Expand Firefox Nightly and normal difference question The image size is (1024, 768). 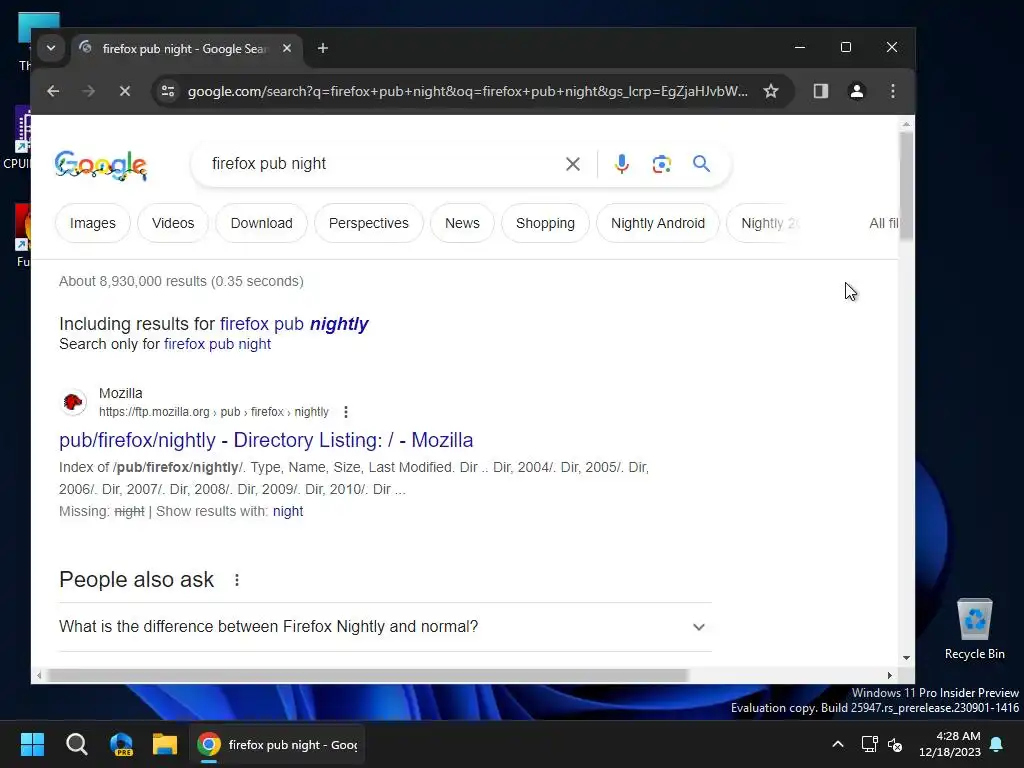(385, 627)
